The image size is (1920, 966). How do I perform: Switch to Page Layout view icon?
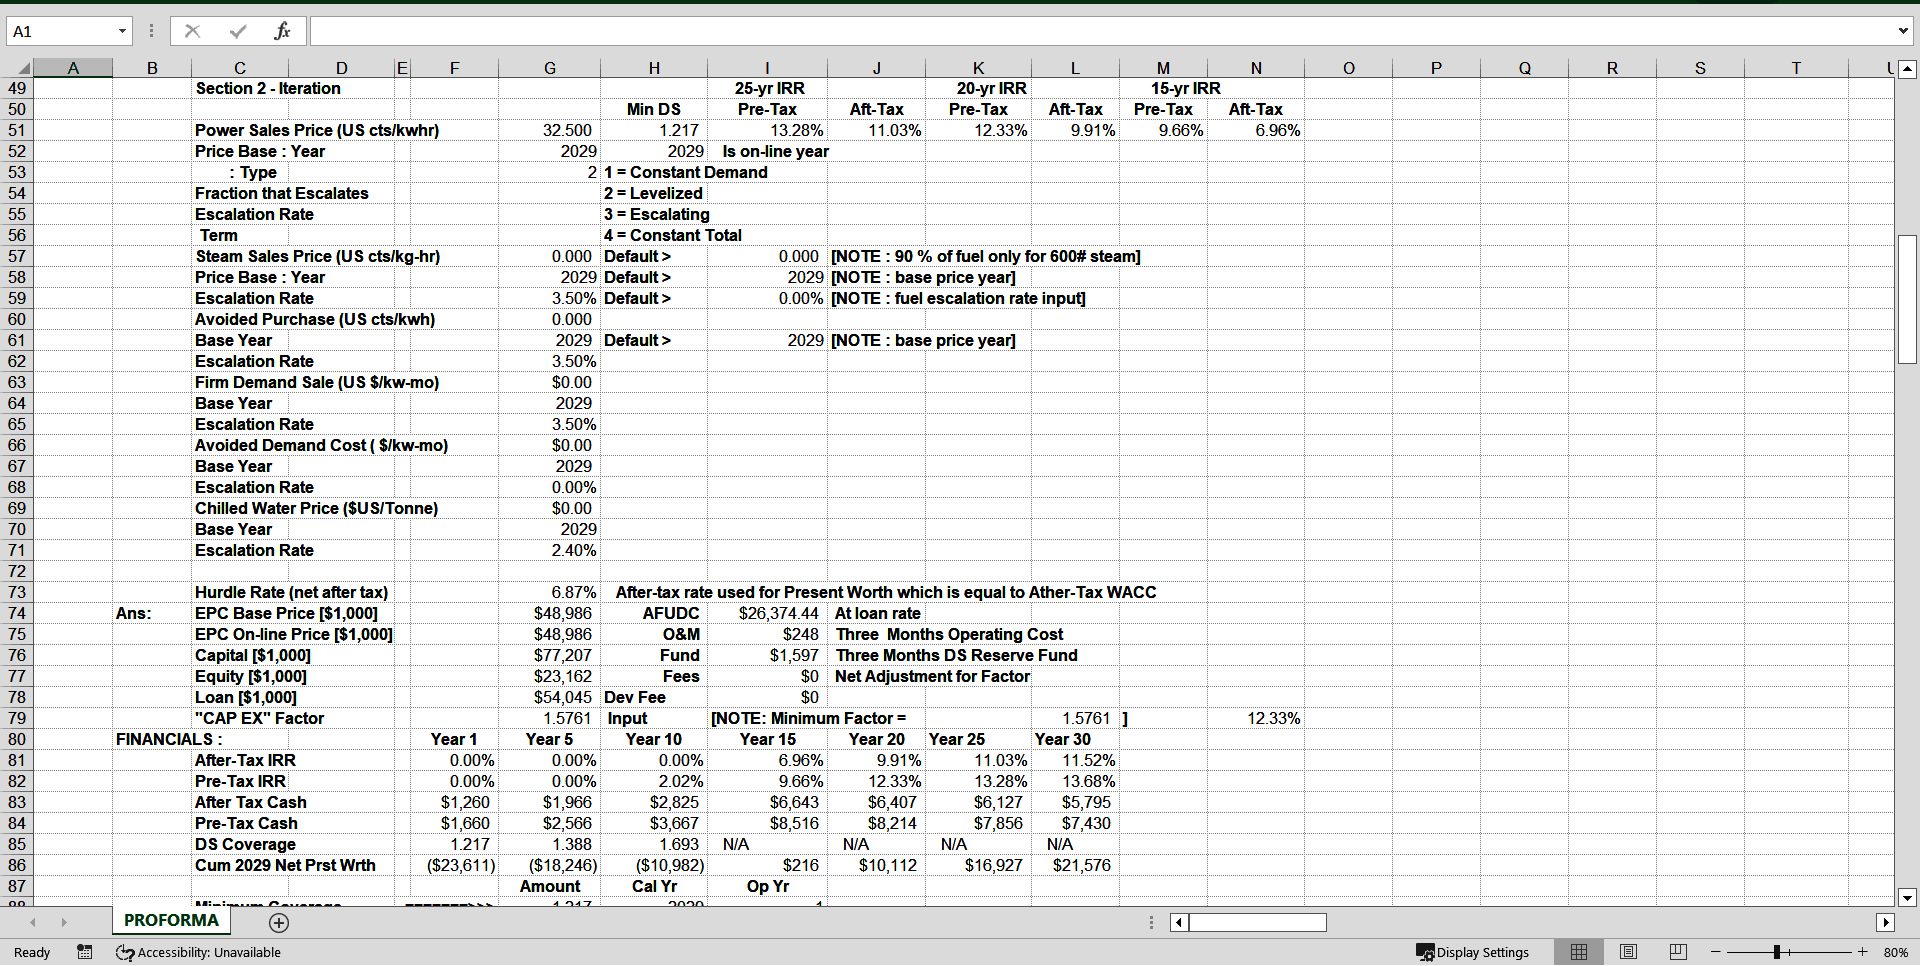[x=1628, y=952]
